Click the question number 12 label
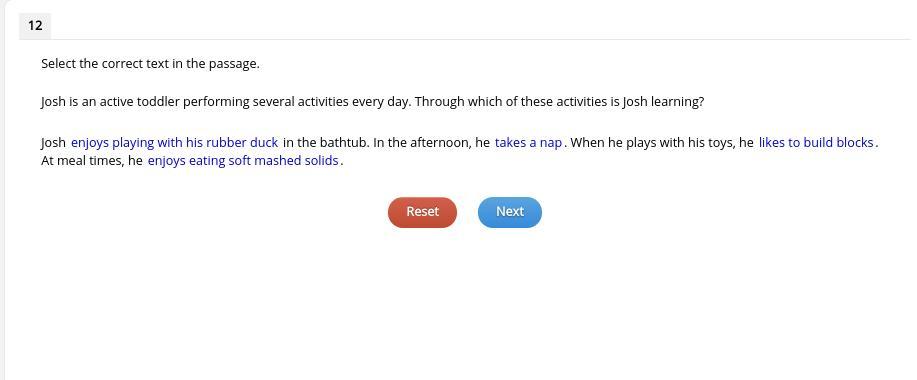The width and height of the screenshot is (917, 380). 35,26
